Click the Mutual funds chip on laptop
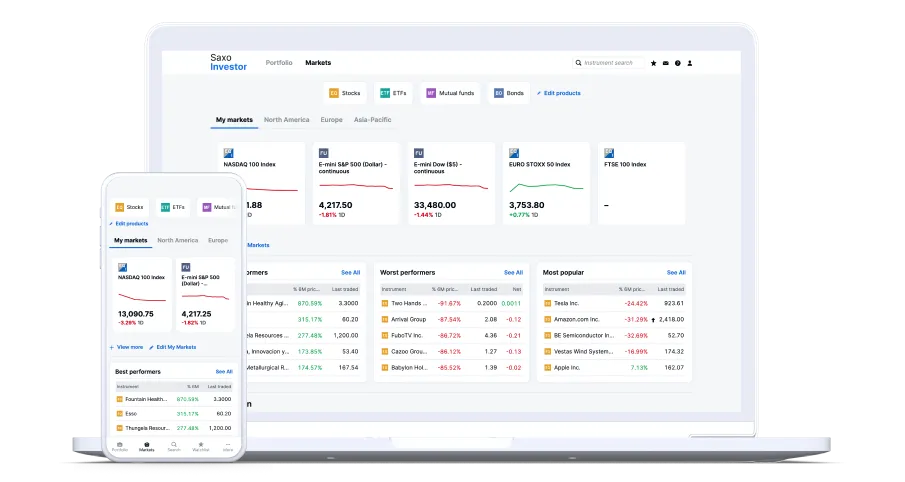 (450, 93)
